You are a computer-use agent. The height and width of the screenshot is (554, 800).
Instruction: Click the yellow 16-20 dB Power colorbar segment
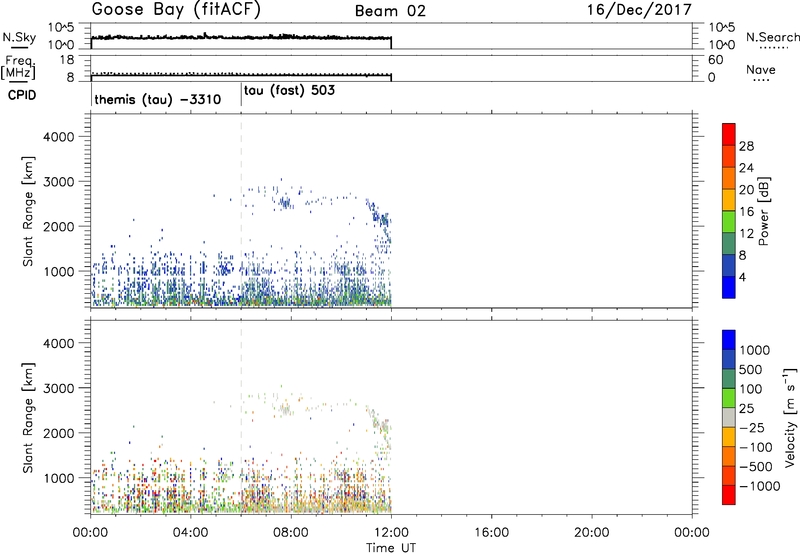coord(729,200)
